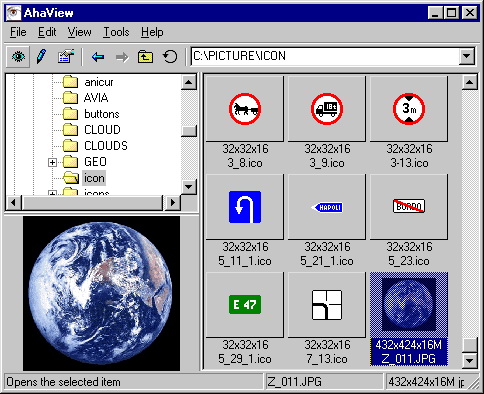
Task: Click the Opens the selected item status text
Action: point(63,382)
